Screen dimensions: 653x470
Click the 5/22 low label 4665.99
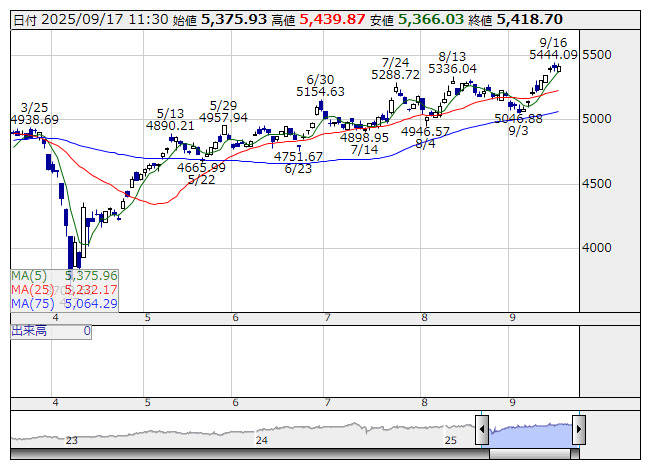point(201,168)
